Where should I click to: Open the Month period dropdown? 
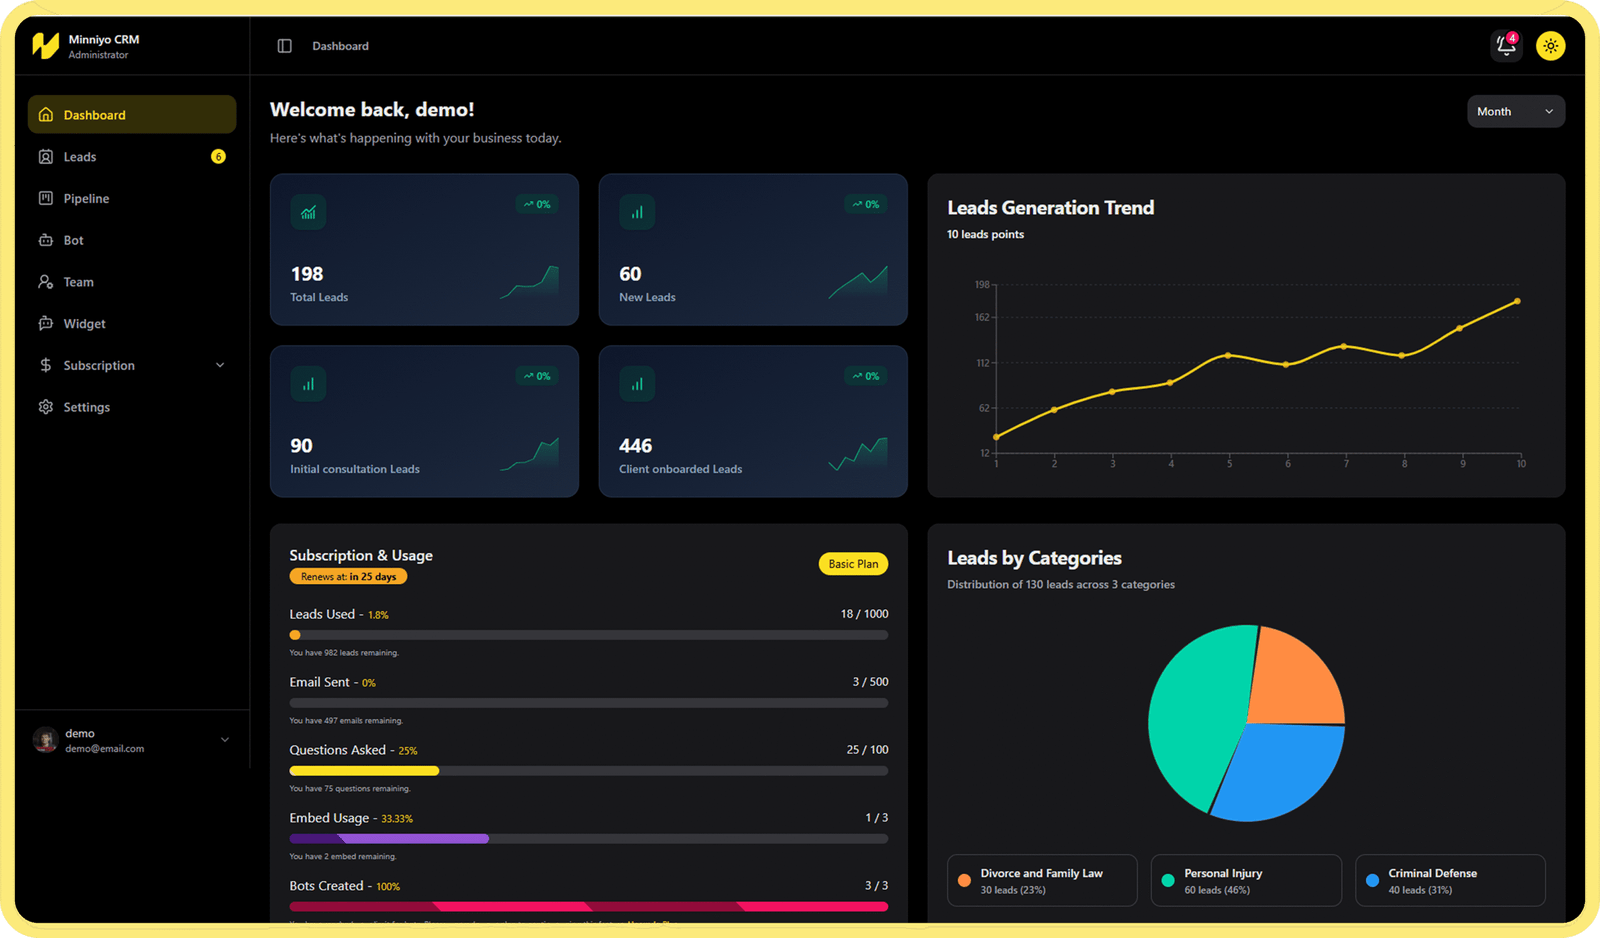1515,112
